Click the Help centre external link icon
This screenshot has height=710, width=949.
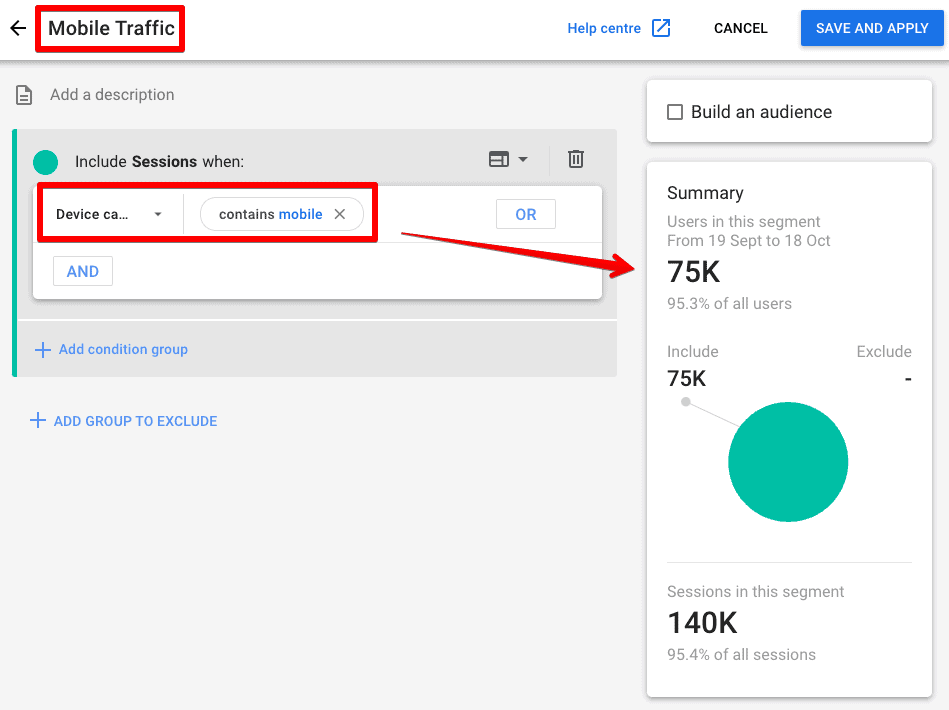661,28
